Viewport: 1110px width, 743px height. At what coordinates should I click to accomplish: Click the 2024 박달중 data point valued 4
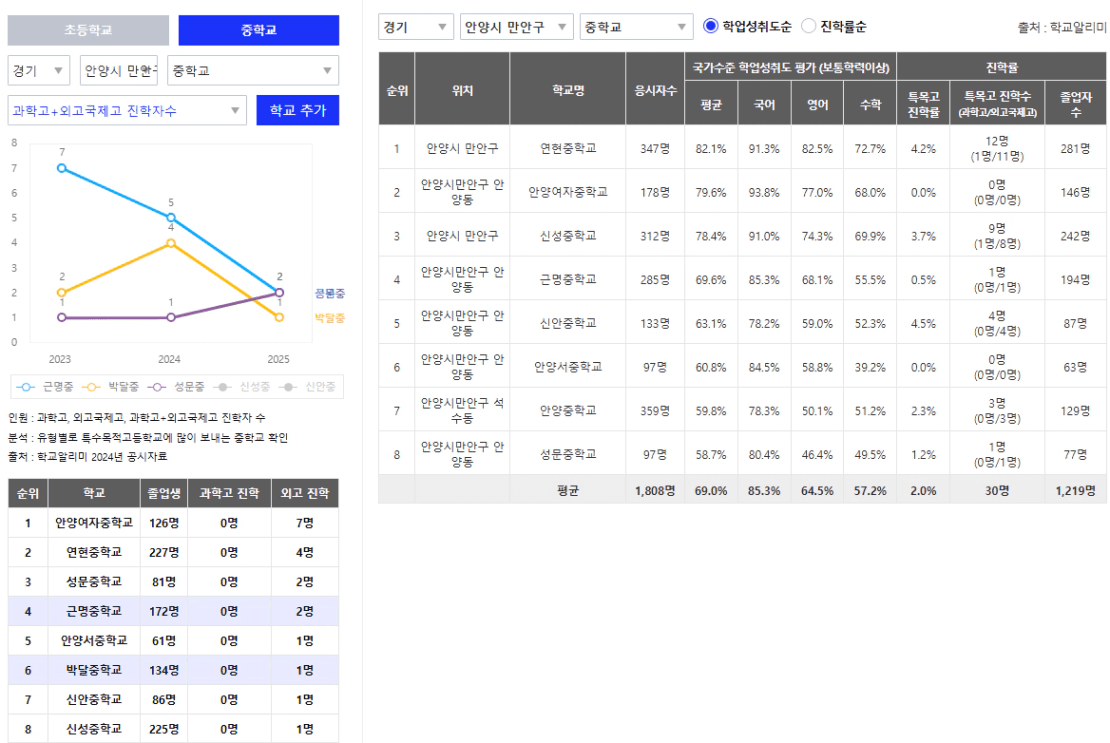point(171,243)
